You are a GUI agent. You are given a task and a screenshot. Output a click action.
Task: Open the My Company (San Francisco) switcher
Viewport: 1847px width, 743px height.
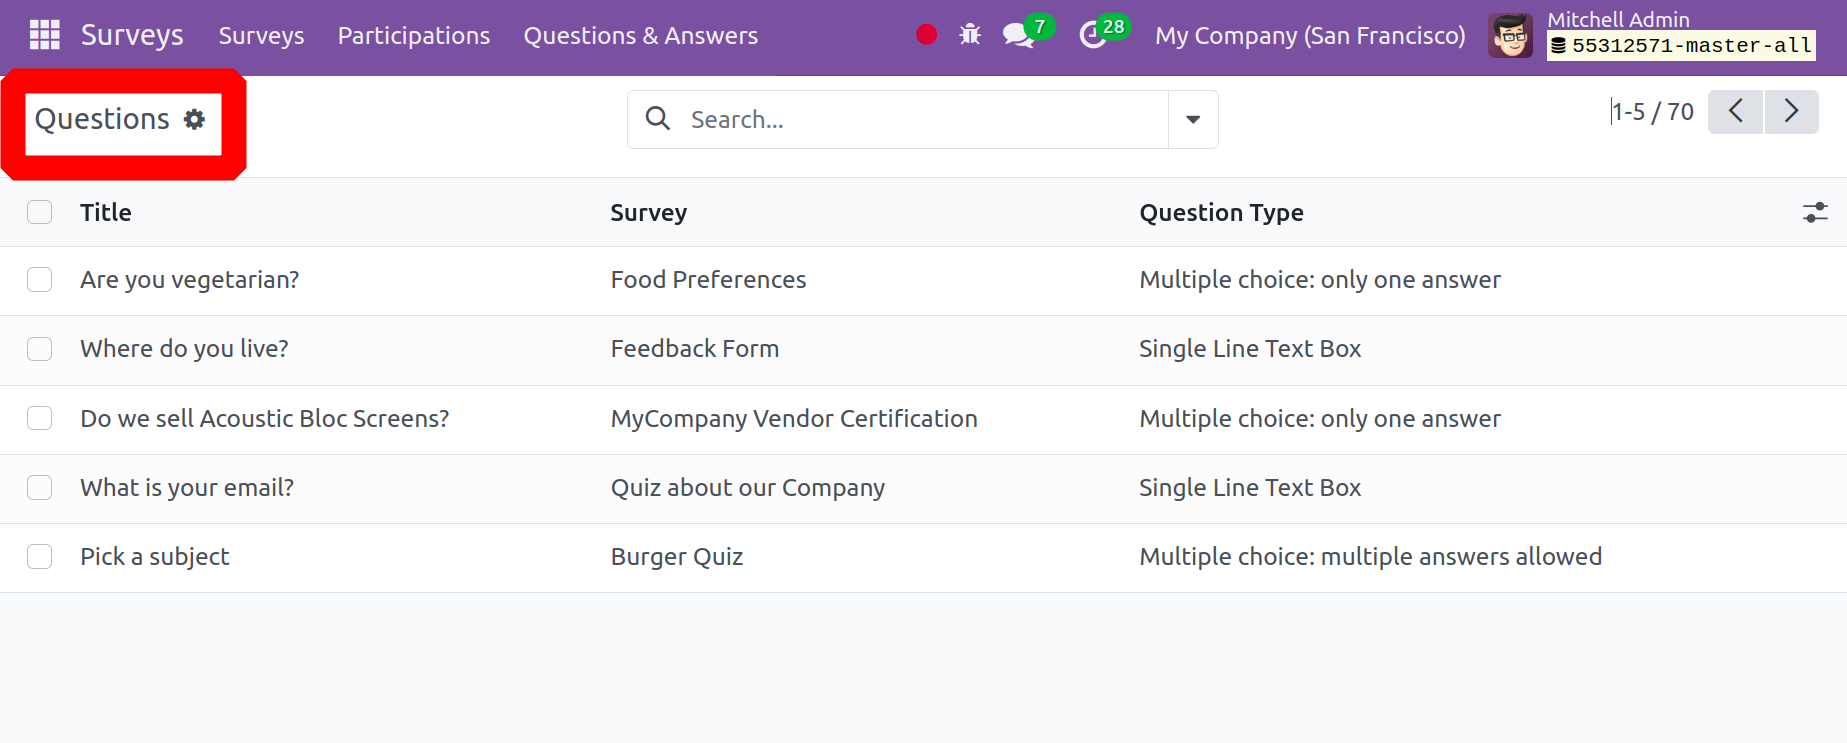[1310, 36]
